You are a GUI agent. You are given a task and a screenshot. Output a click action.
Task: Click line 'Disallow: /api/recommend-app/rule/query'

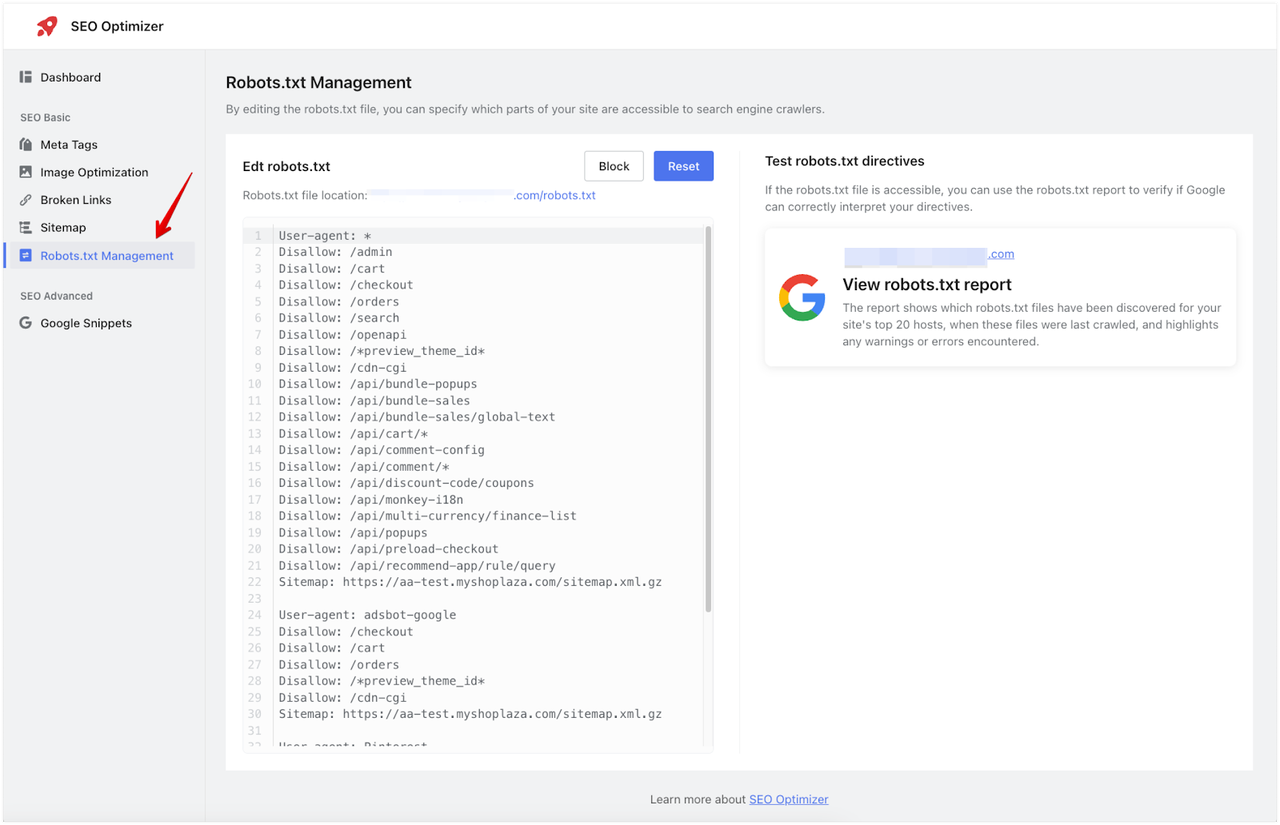pyautogui.click(x=417, y=566)
